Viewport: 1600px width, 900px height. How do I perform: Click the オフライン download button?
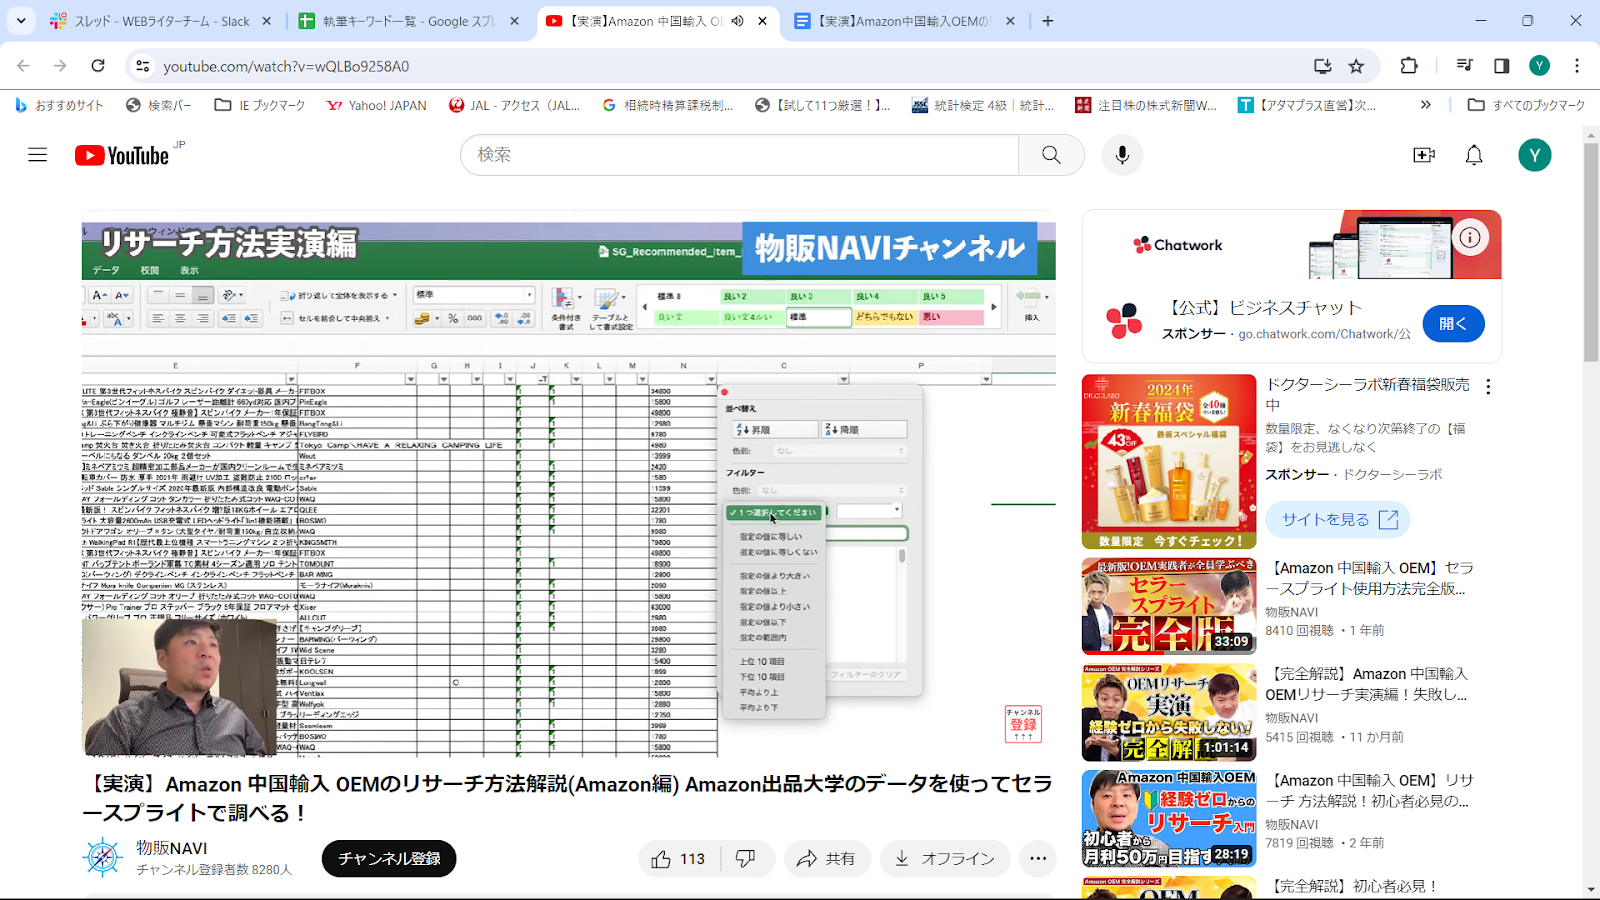point(945,859)
